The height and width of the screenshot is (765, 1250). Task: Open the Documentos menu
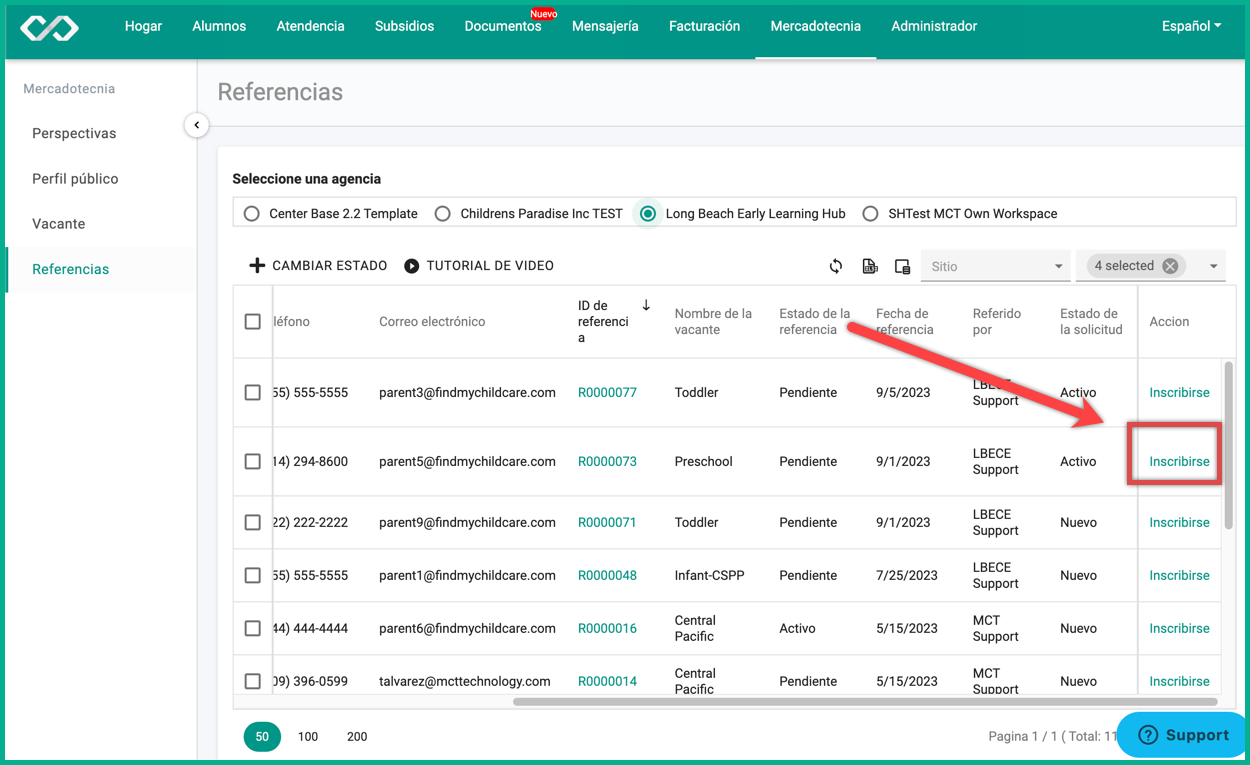click(x=503, y=26)
